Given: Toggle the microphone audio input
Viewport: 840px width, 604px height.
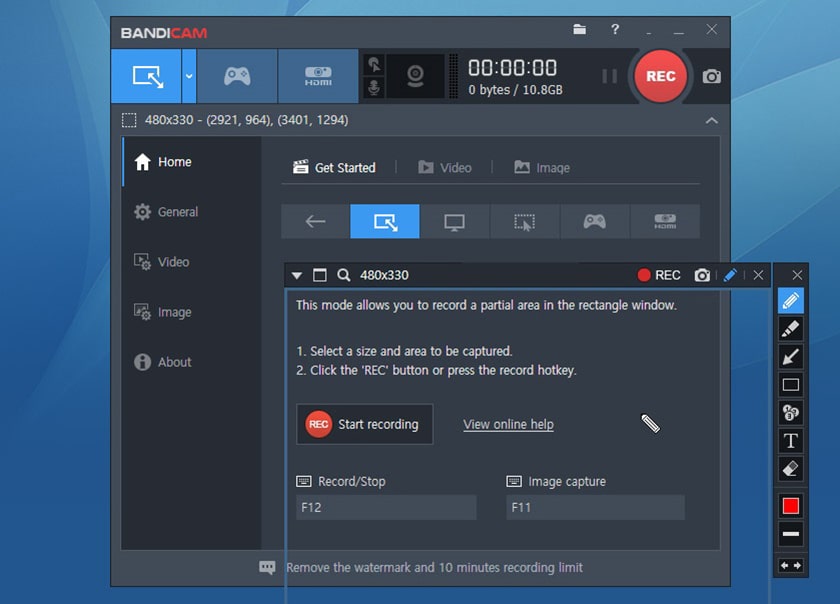Looking at the screenshot, I should 374,90.
